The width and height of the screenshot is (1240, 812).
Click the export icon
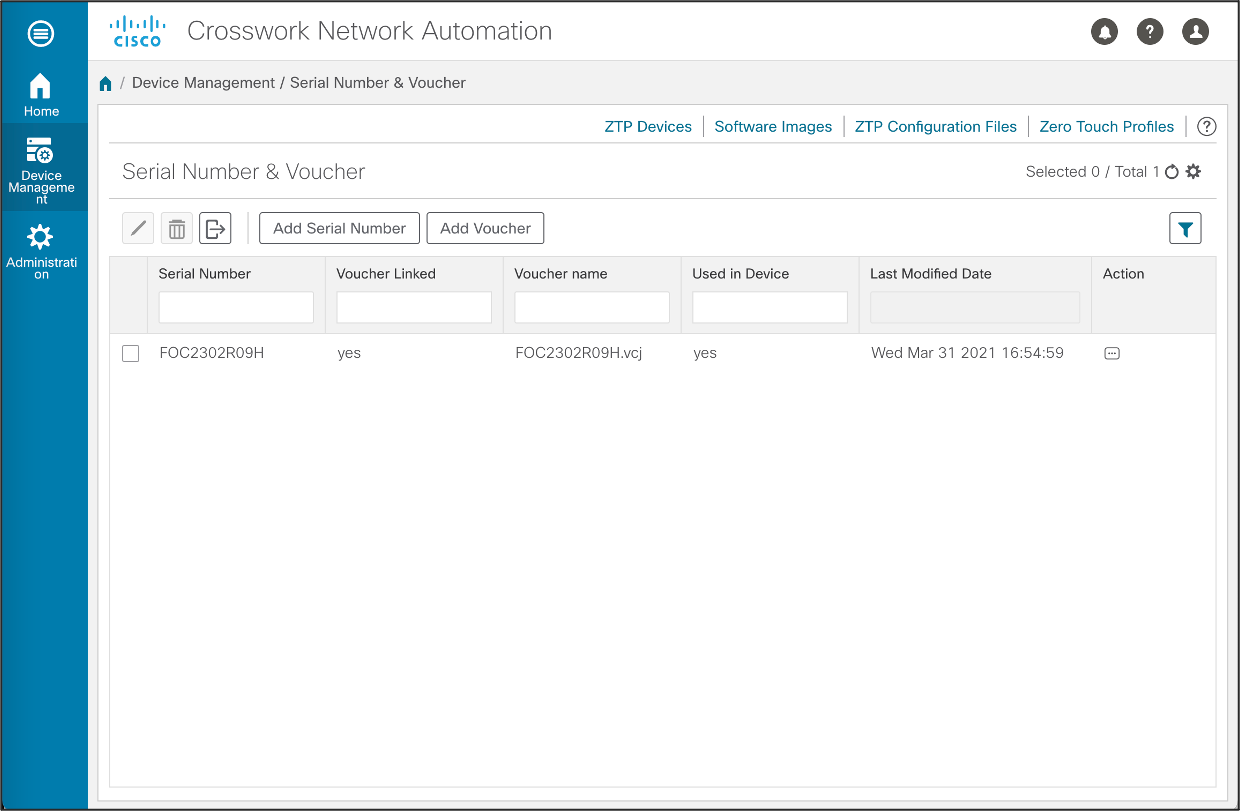[215, 228]
